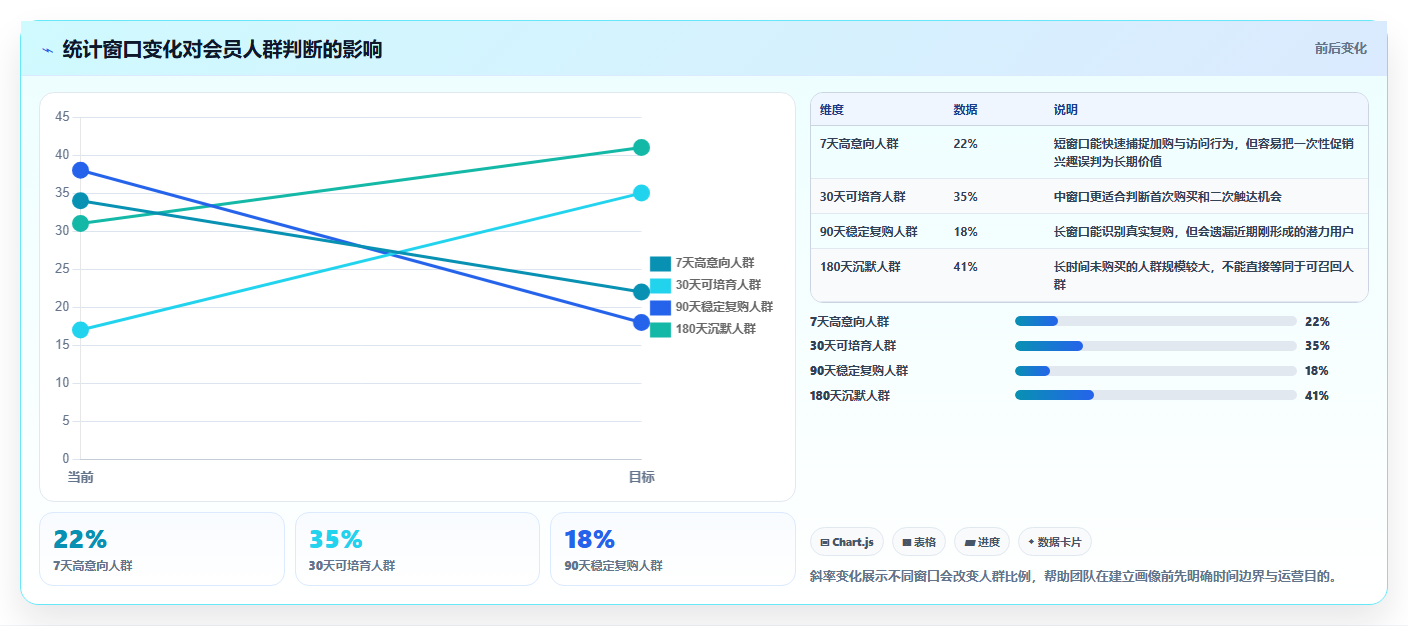
Task: Click the square icon in the 表格 chip
Action: [907, 543]
